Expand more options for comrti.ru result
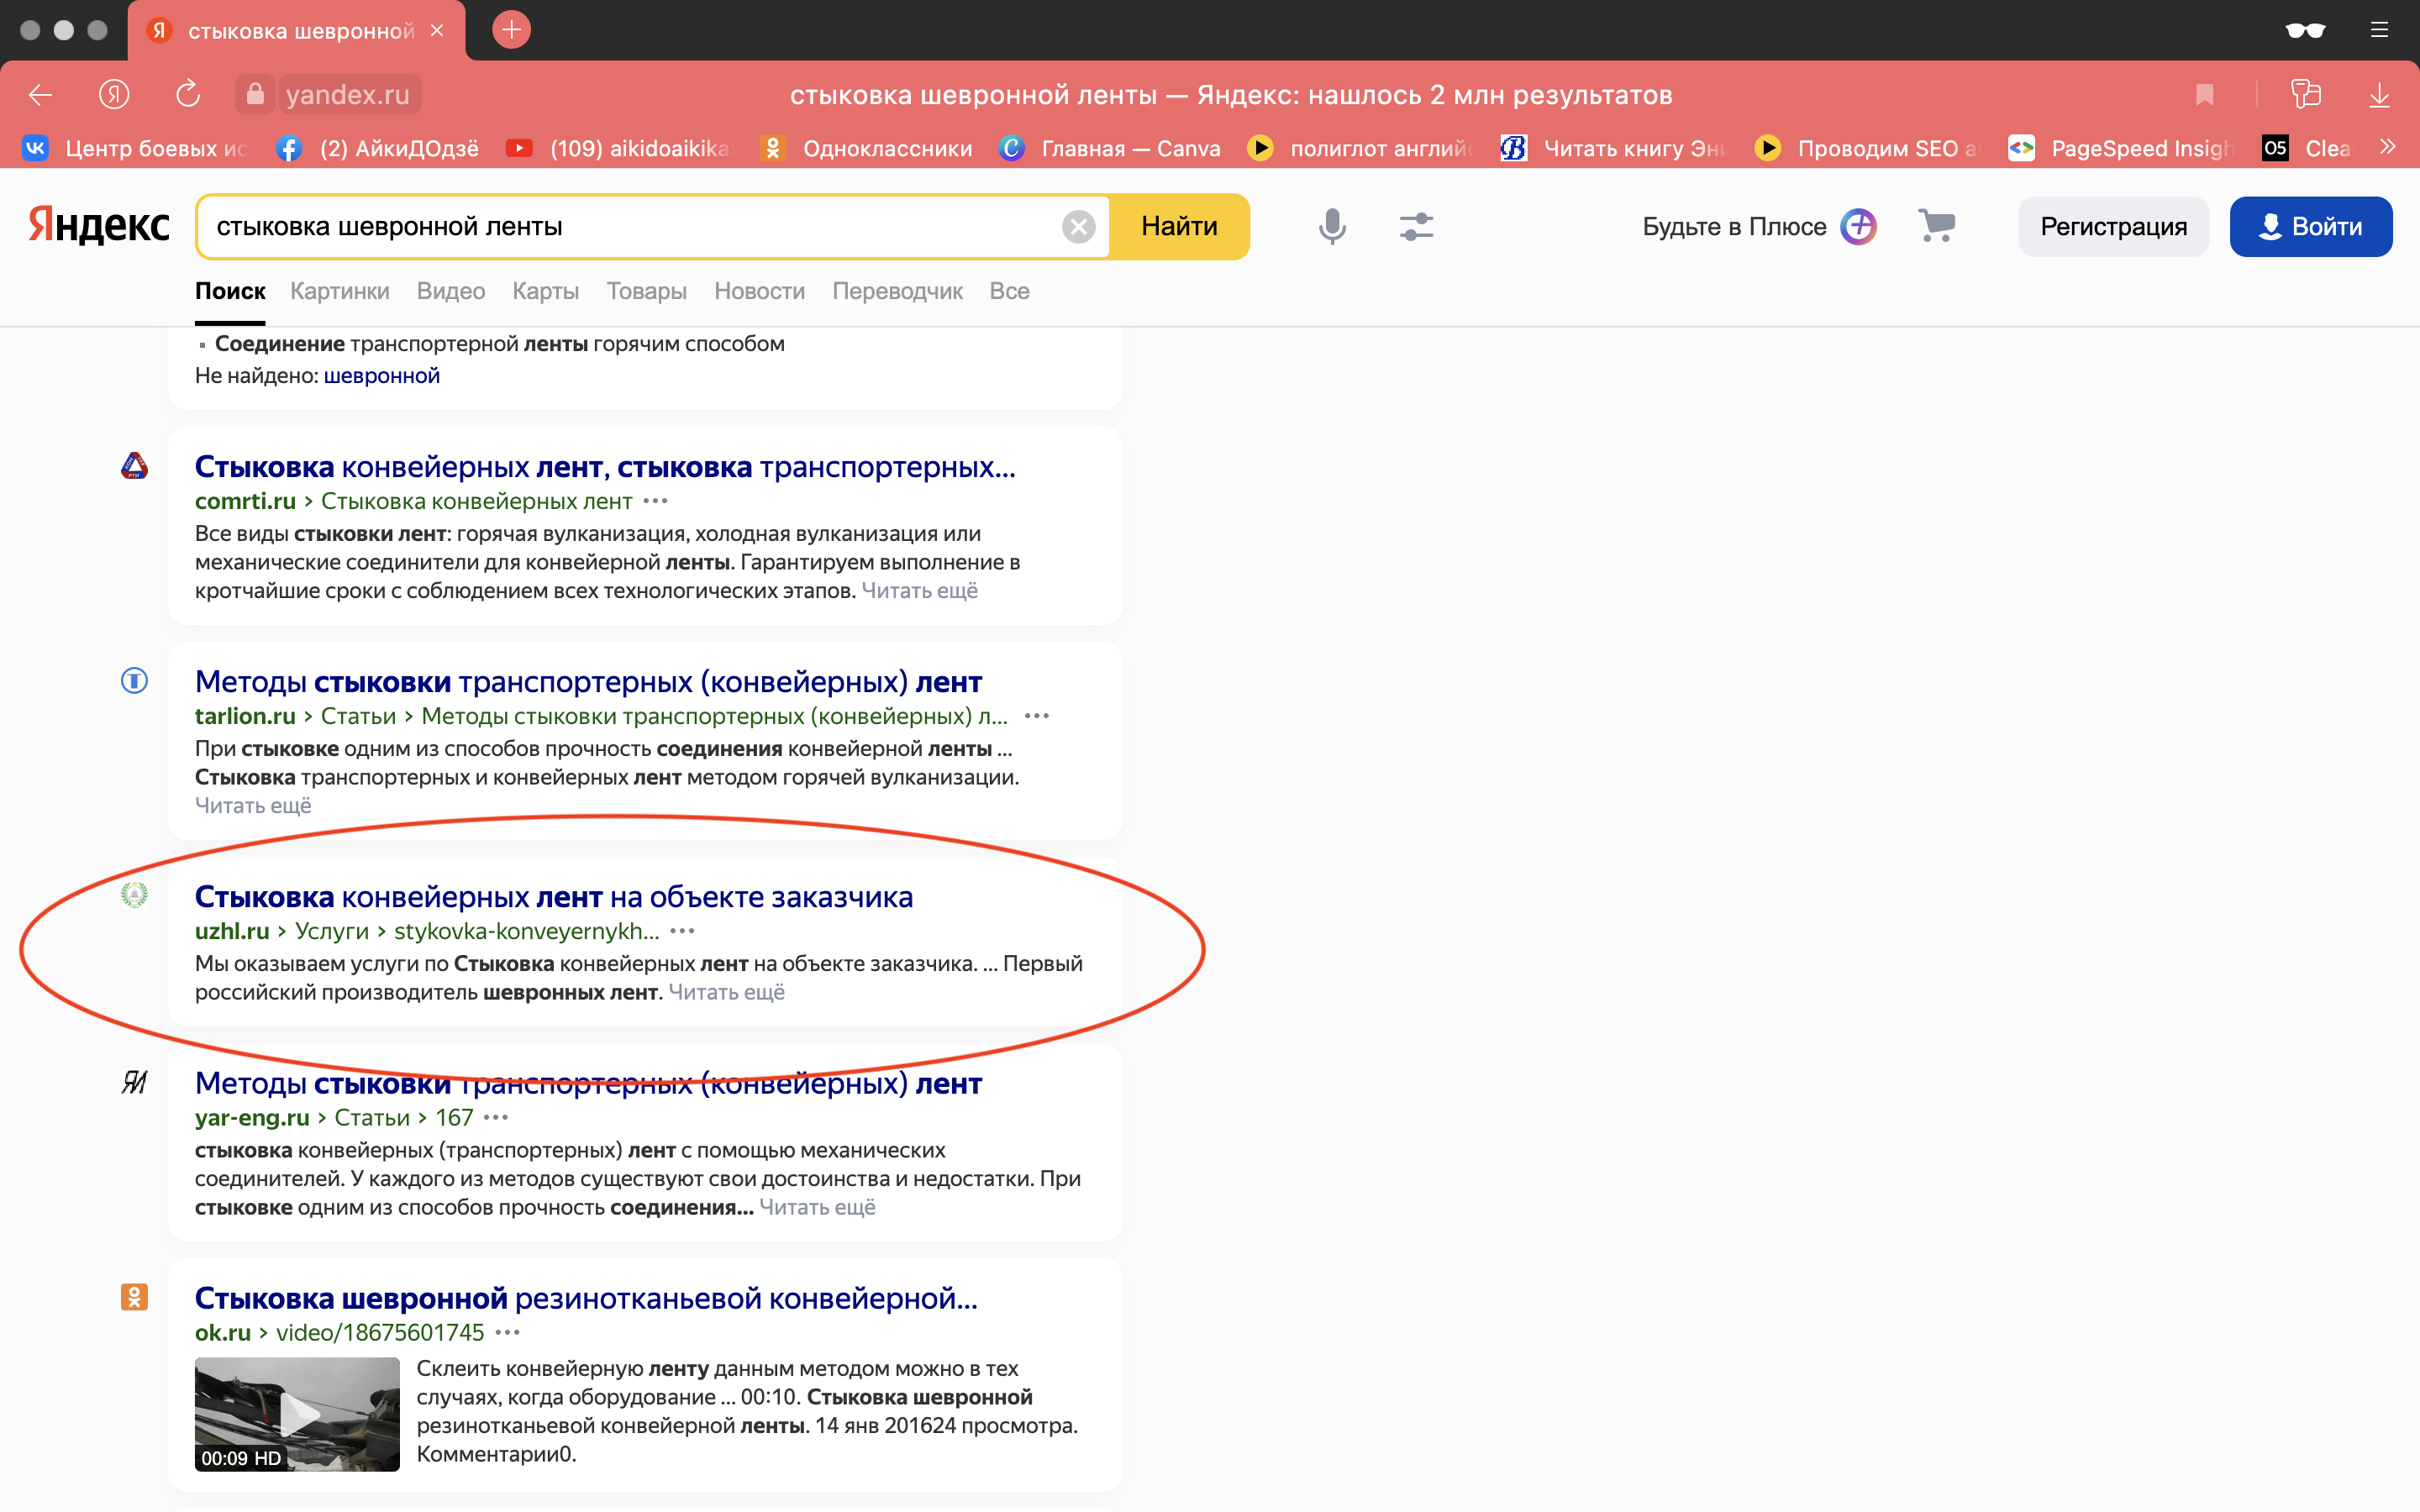The height and width of the screenshot is (1512, 2420). pos(656,501)
